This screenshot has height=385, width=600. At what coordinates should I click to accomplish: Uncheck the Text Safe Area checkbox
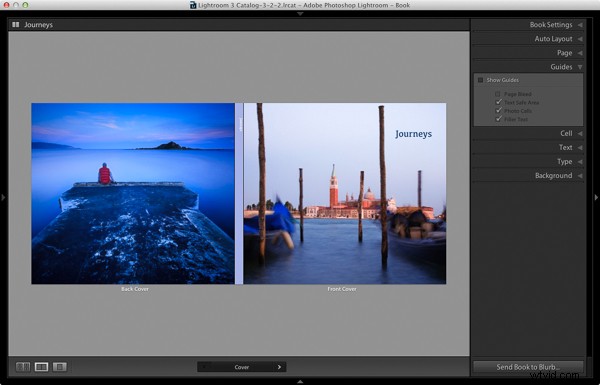498,102
